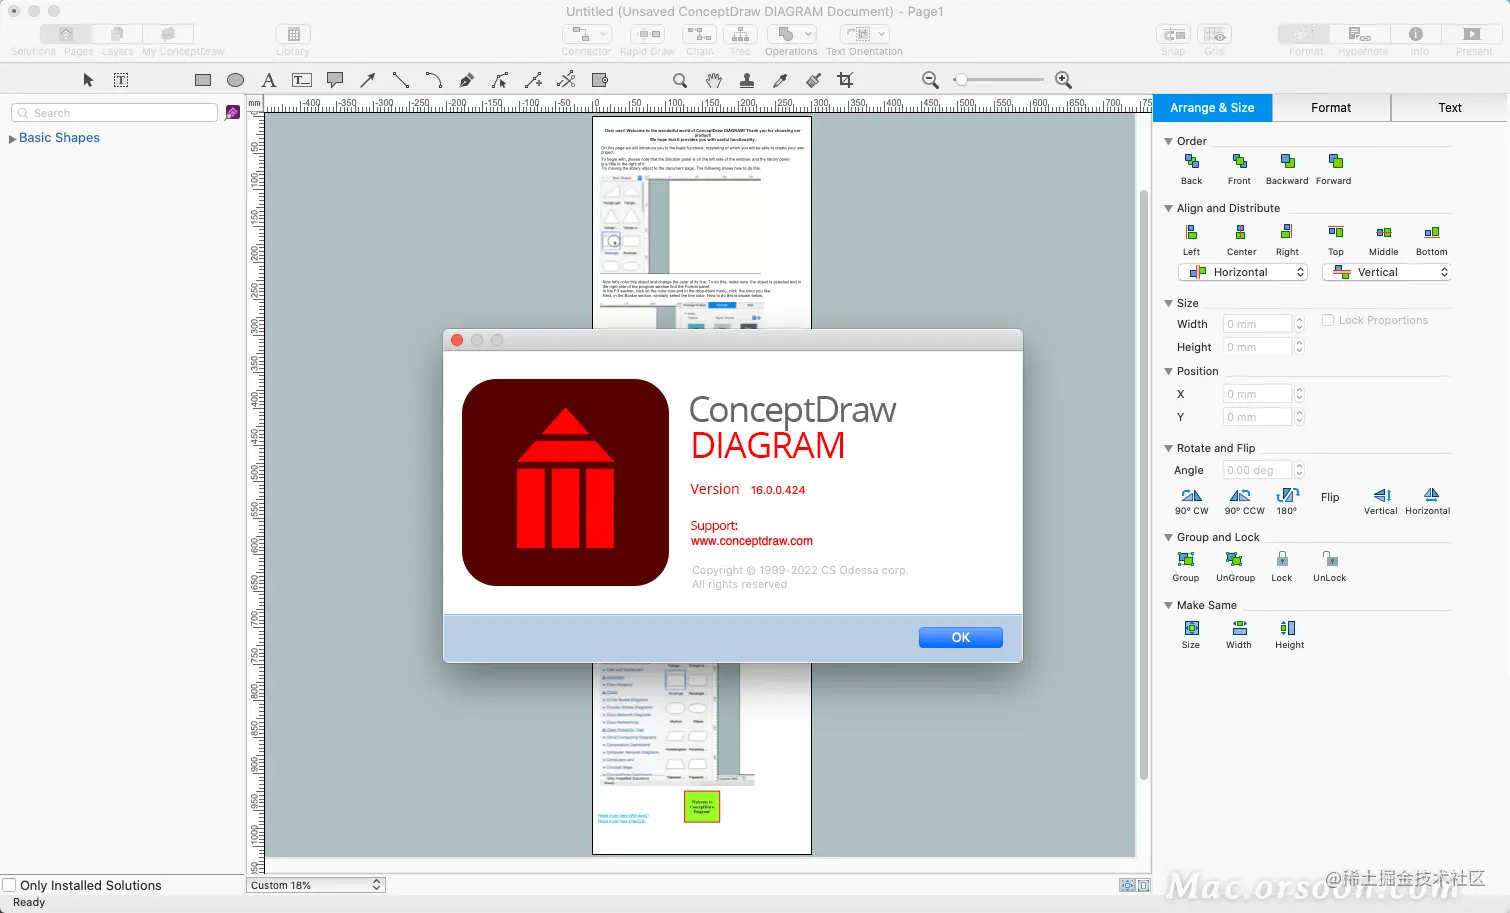Click the Front order icon
The height and width of the screenshot is (913, 1510).
coord(1240,161)
